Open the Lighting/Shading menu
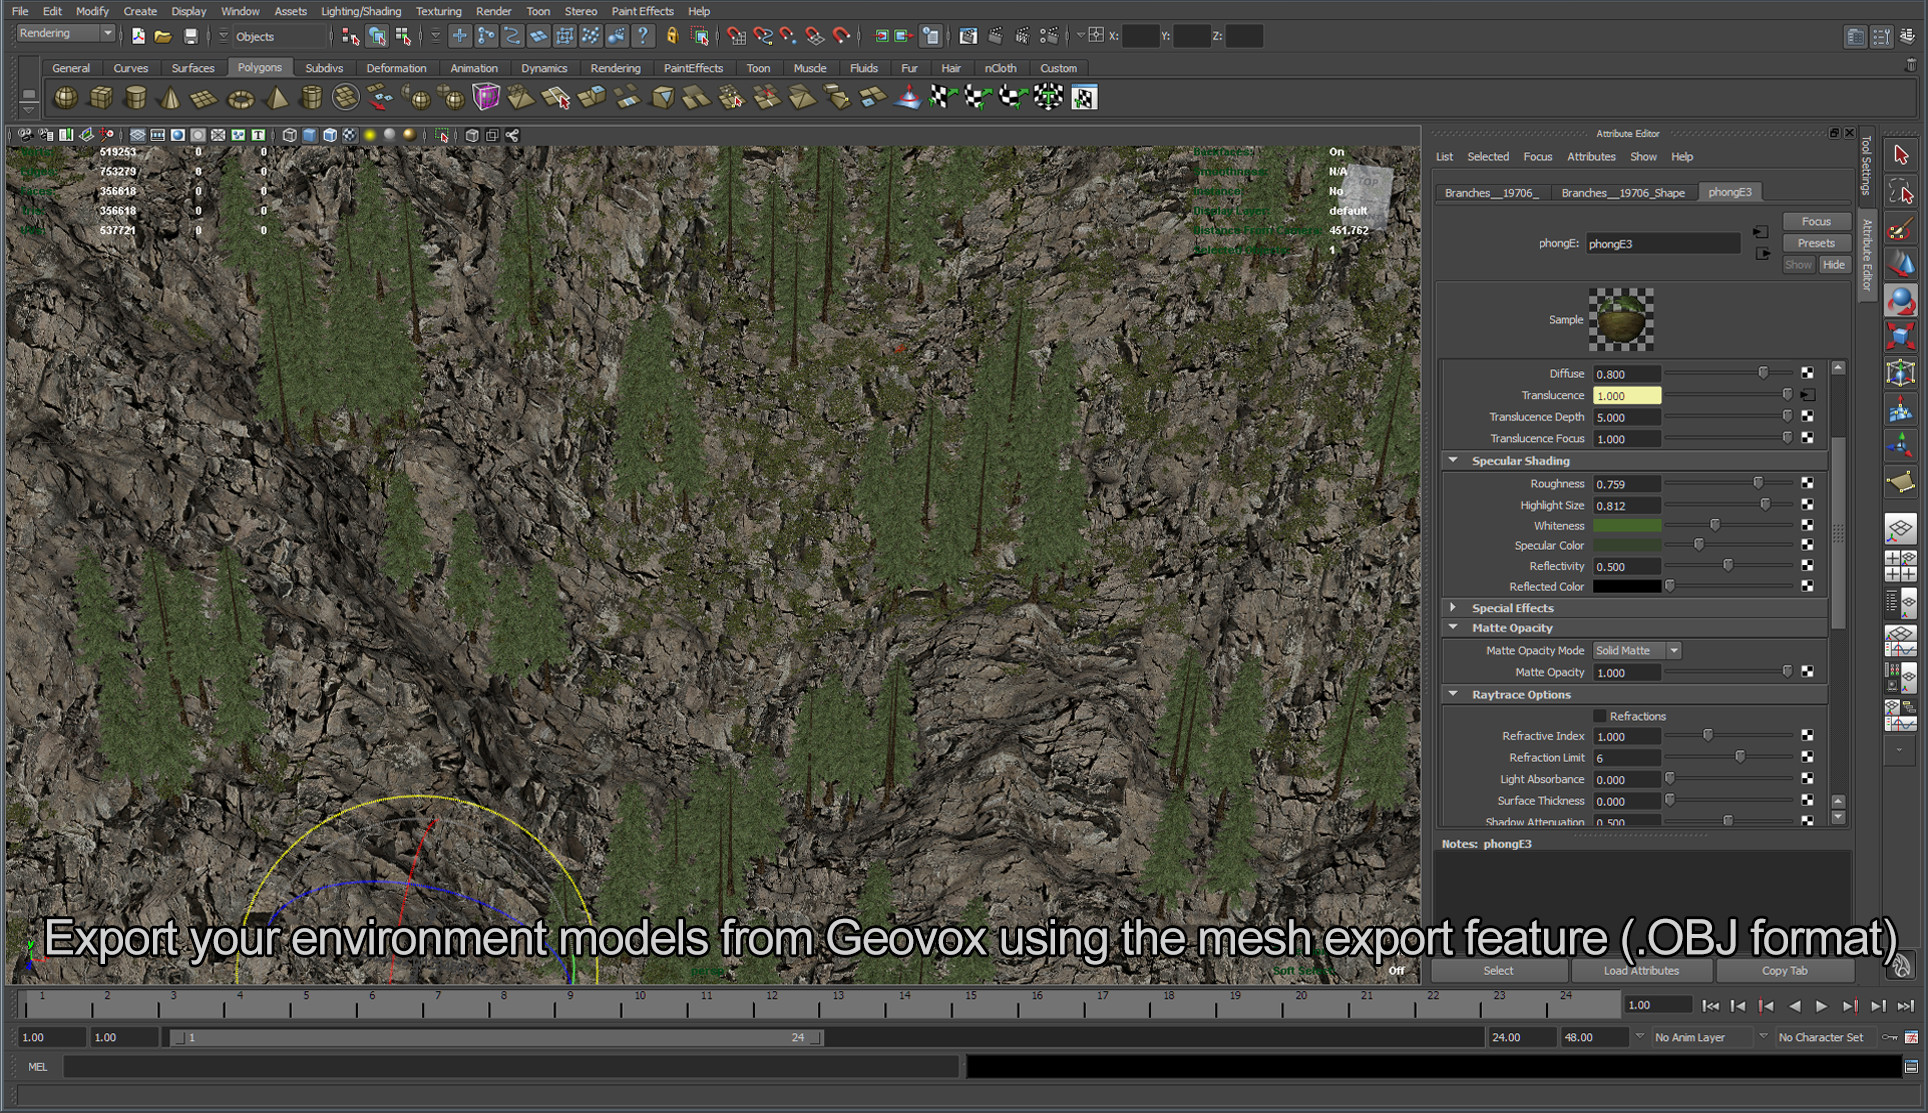 (x=360, y=11)
